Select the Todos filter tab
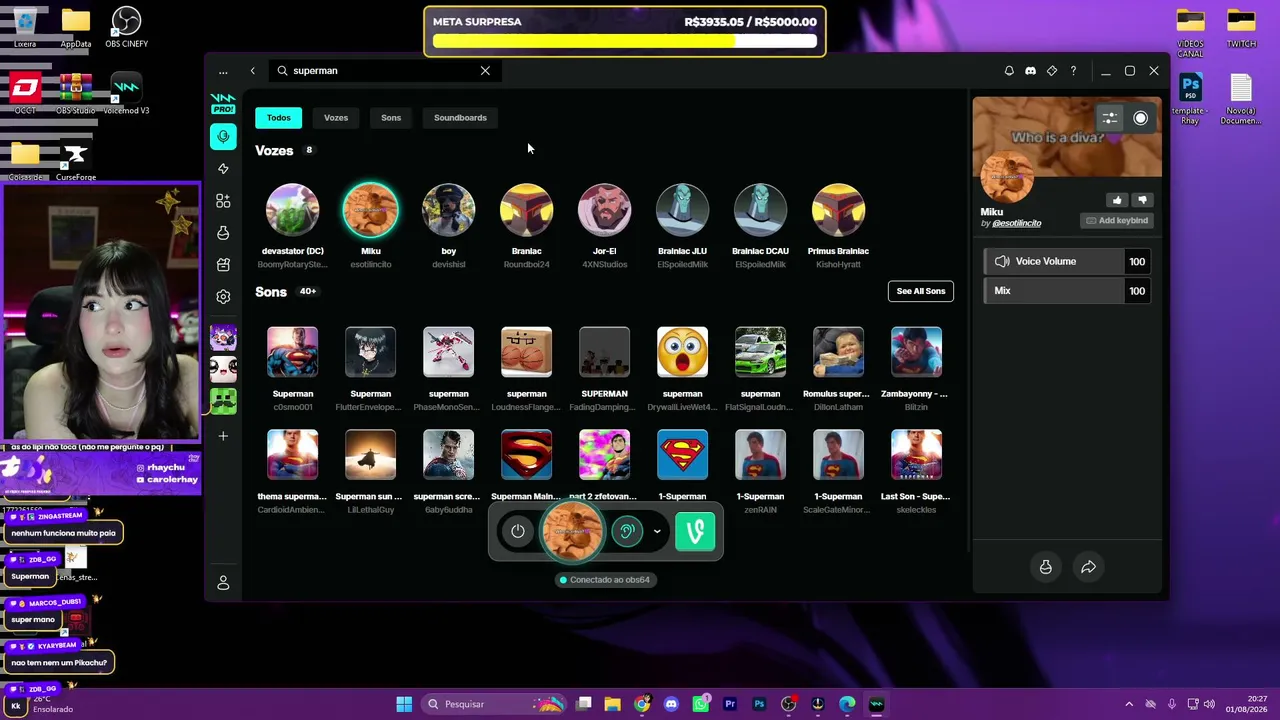The image size is (1280, 720). [279, 118]
